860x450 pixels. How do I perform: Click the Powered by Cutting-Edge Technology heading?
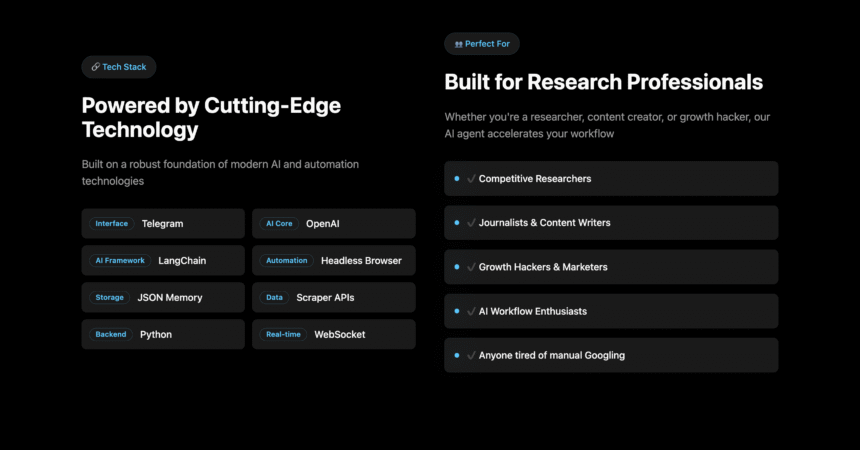point(211,117)
